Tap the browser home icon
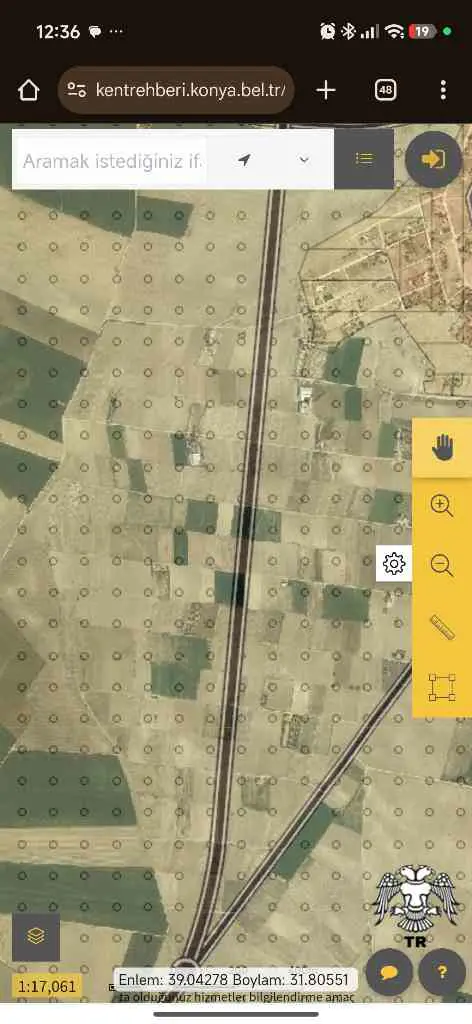This screenshot has height=1024, width=472. pos(28,90)
